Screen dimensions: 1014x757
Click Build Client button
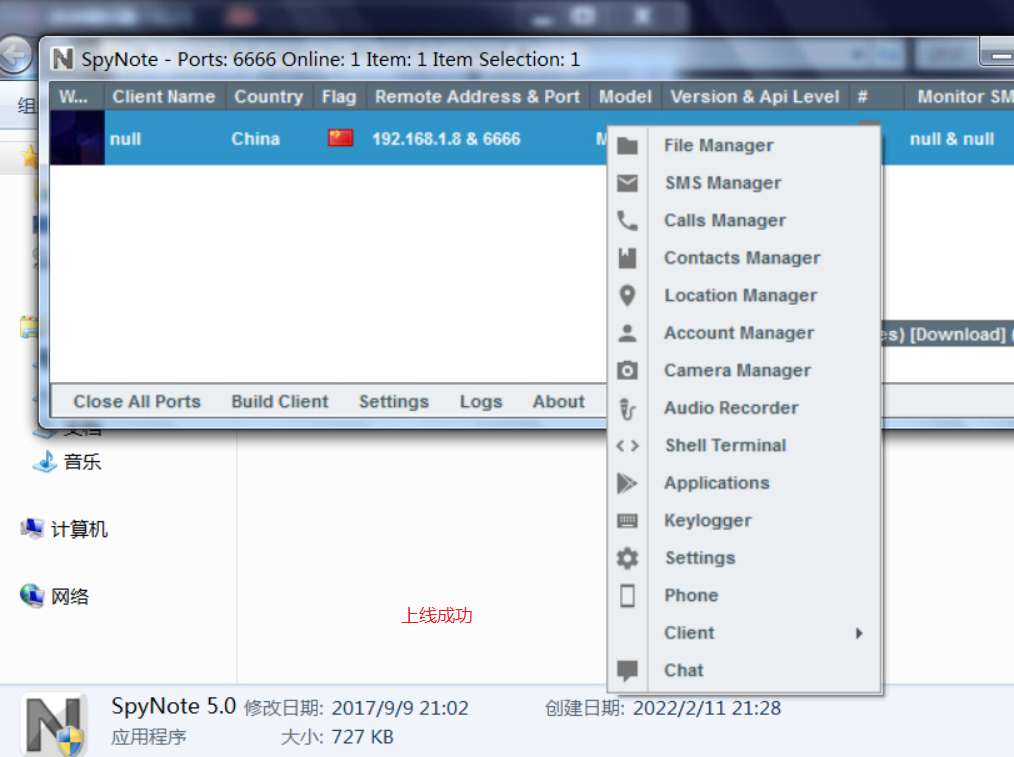280,401
